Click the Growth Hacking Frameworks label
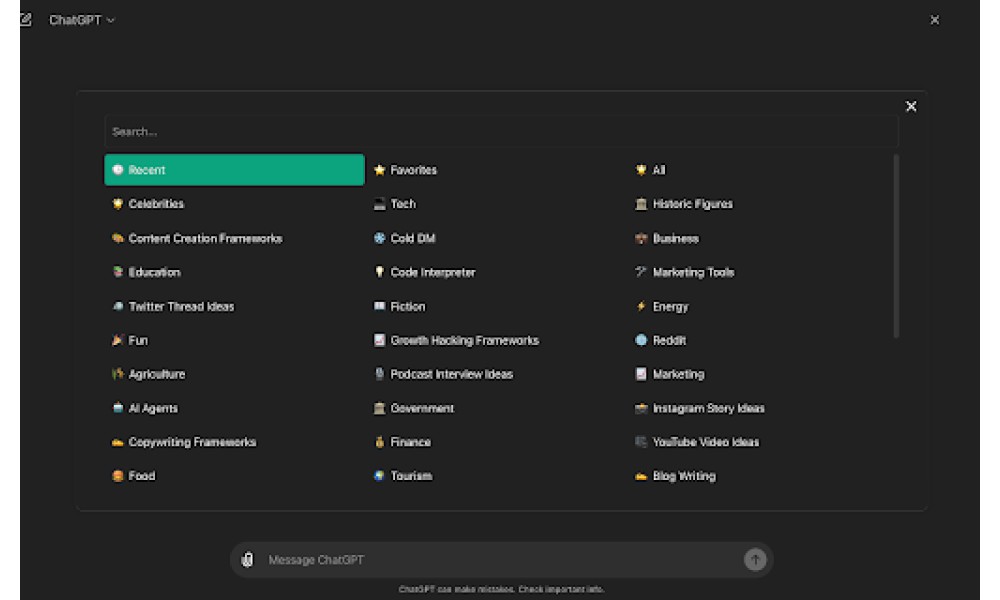The width and height of the screenshot is (1000, 600). click(x=465, y=340)
